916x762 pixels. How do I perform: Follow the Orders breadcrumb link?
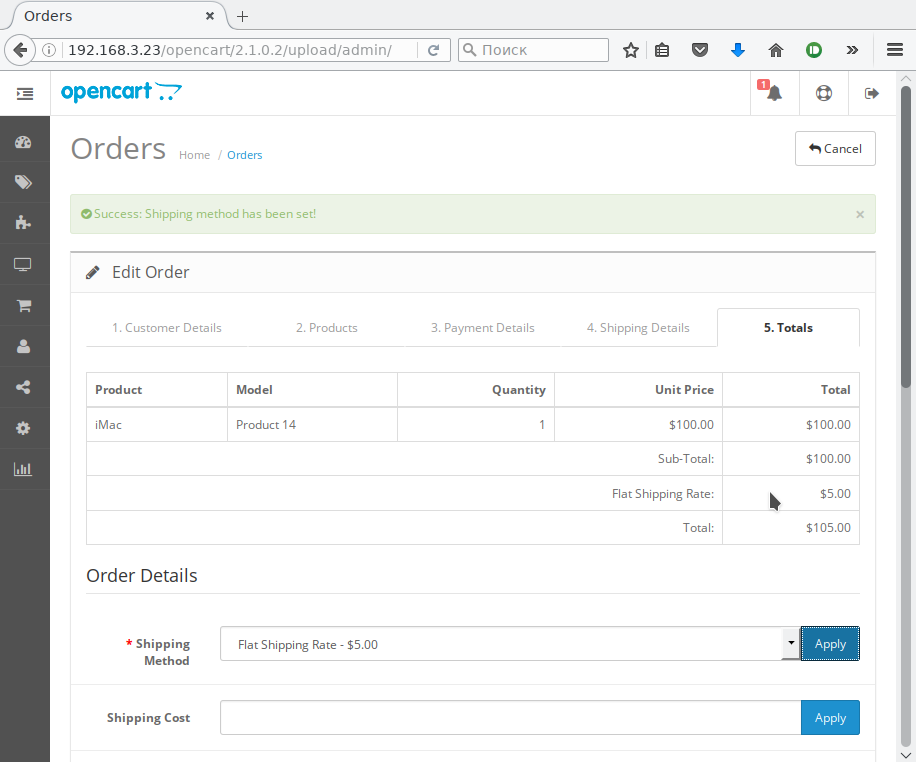(244, 155)
